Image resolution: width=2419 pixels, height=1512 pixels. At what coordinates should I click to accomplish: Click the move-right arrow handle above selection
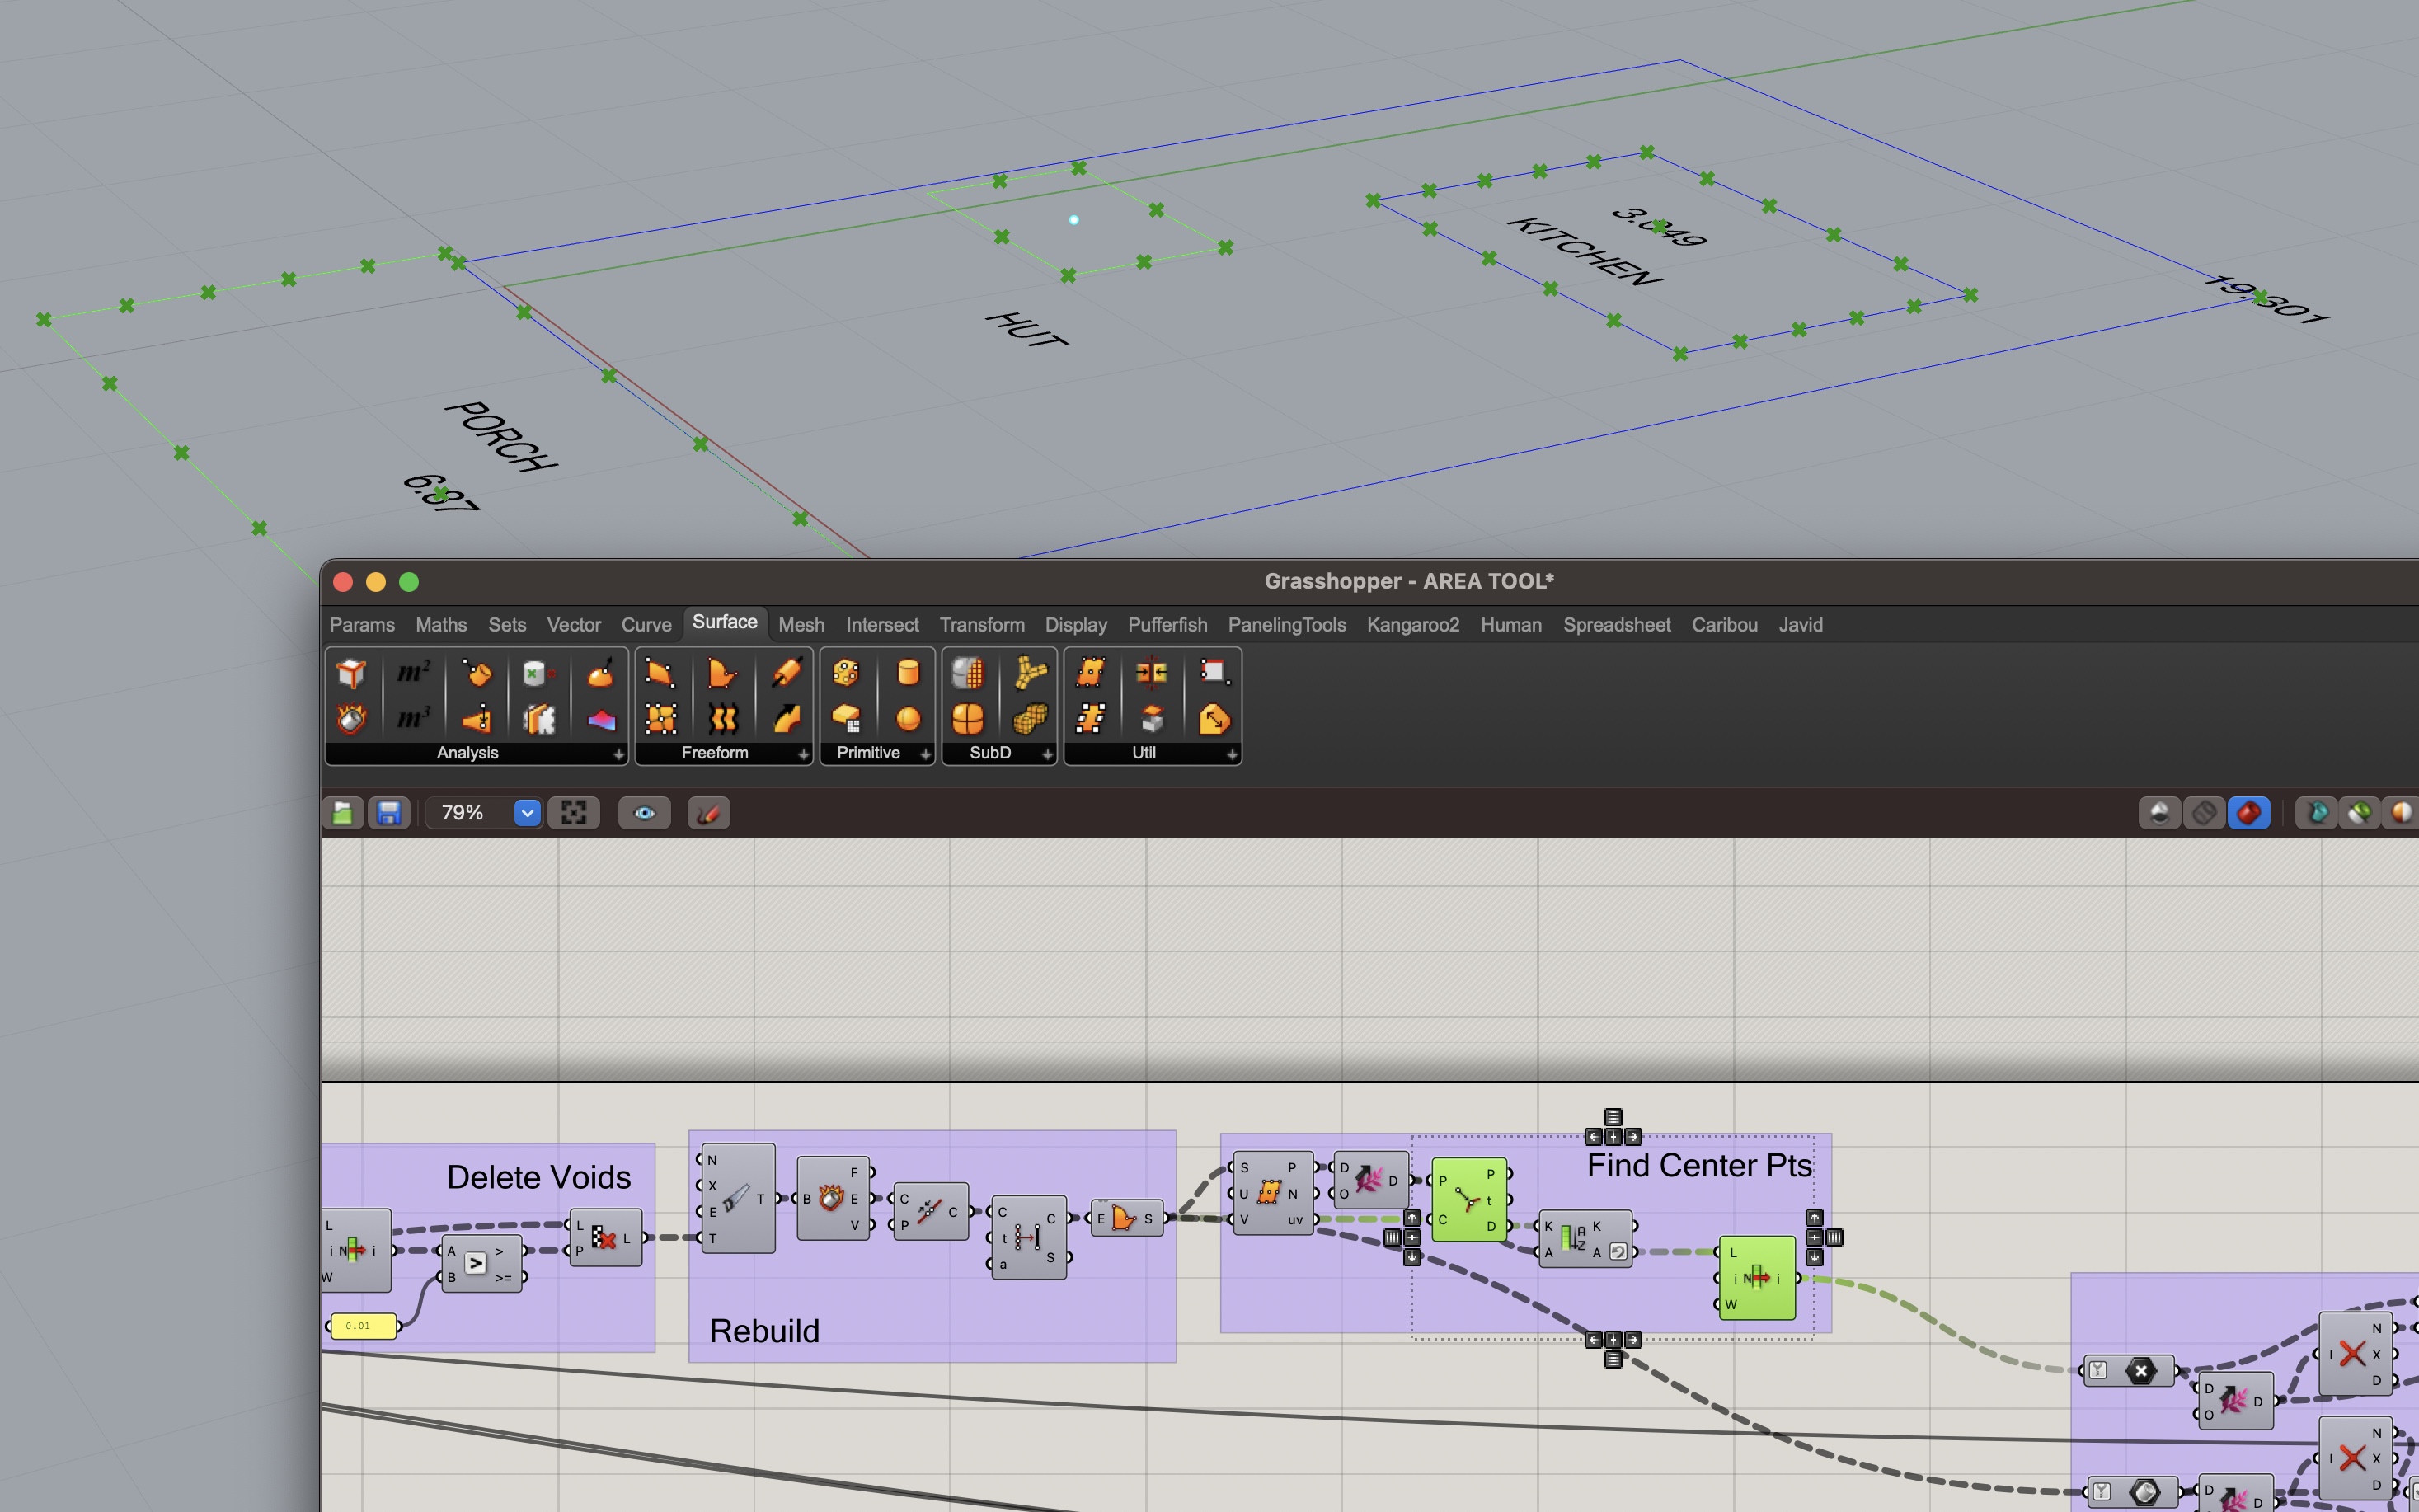click(x=1633, y=1137)
